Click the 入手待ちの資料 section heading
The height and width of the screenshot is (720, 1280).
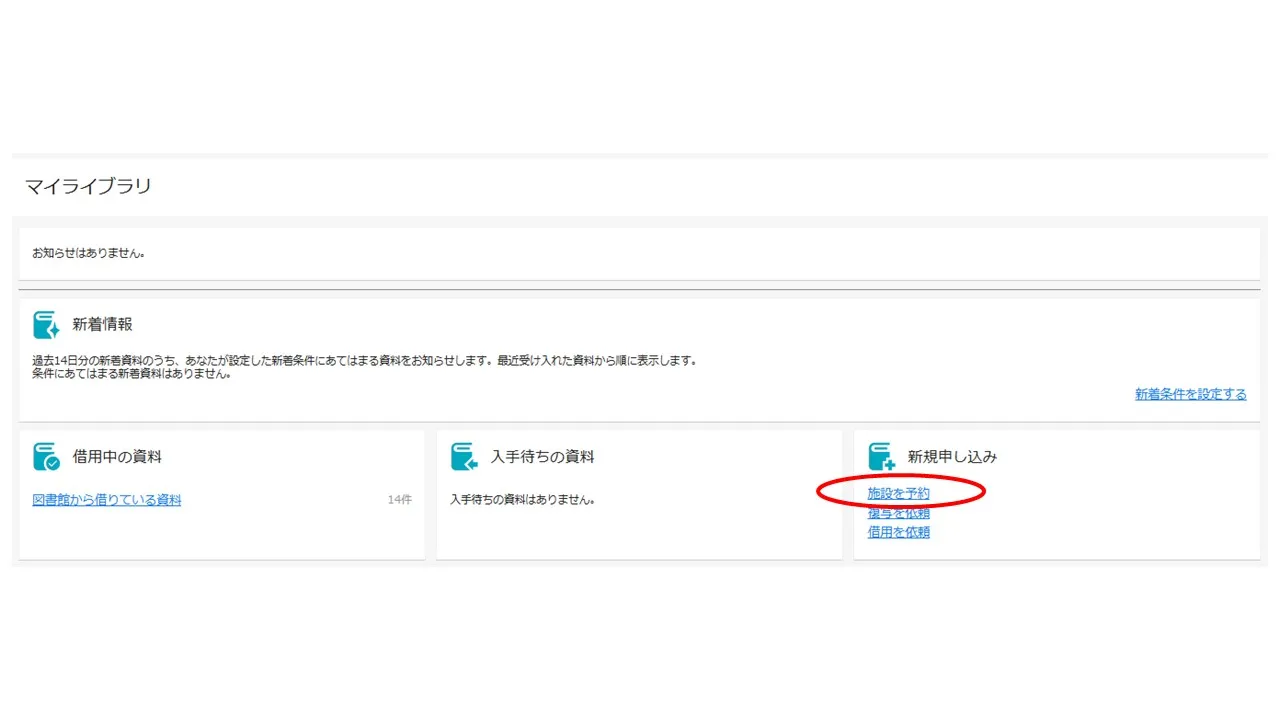click(x=542, y=457)
